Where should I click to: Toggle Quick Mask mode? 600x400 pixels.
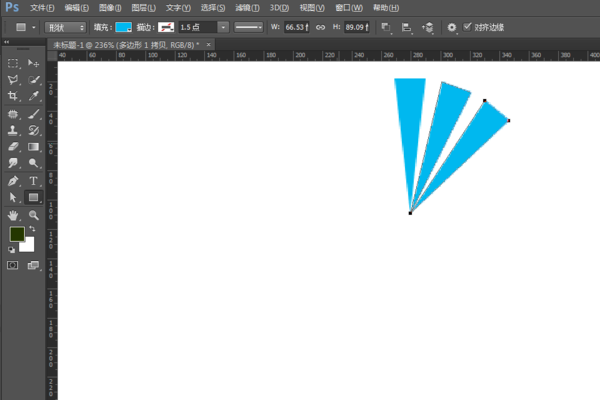(13, 265)
